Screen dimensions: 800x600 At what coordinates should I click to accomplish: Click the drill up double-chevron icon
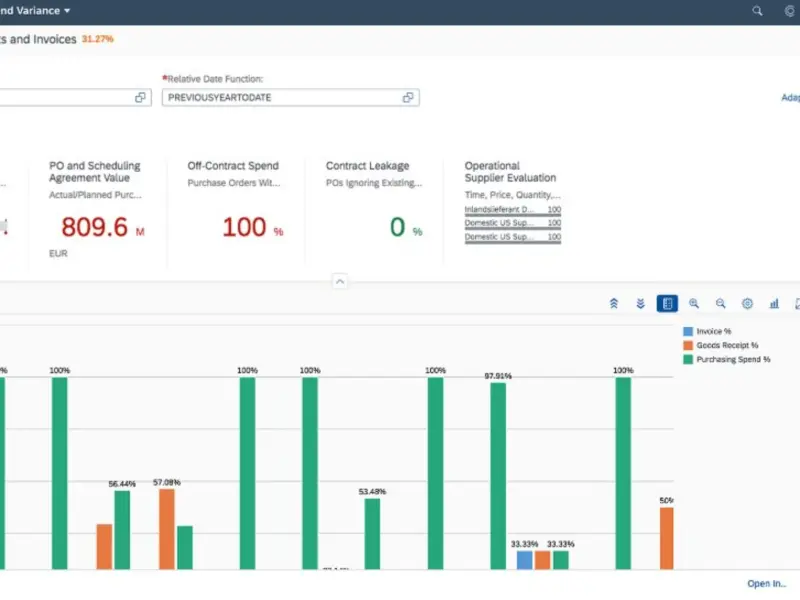[x=614, y=304]
